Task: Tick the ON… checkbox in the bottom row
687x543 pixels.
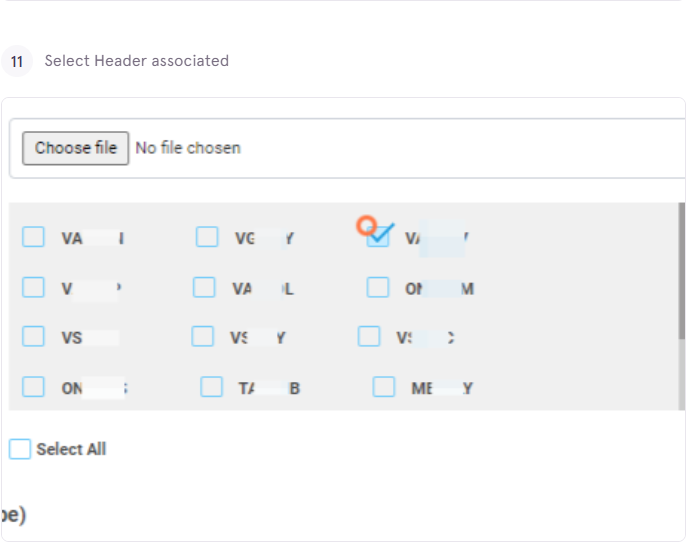Action: click(x=33, y=387)
